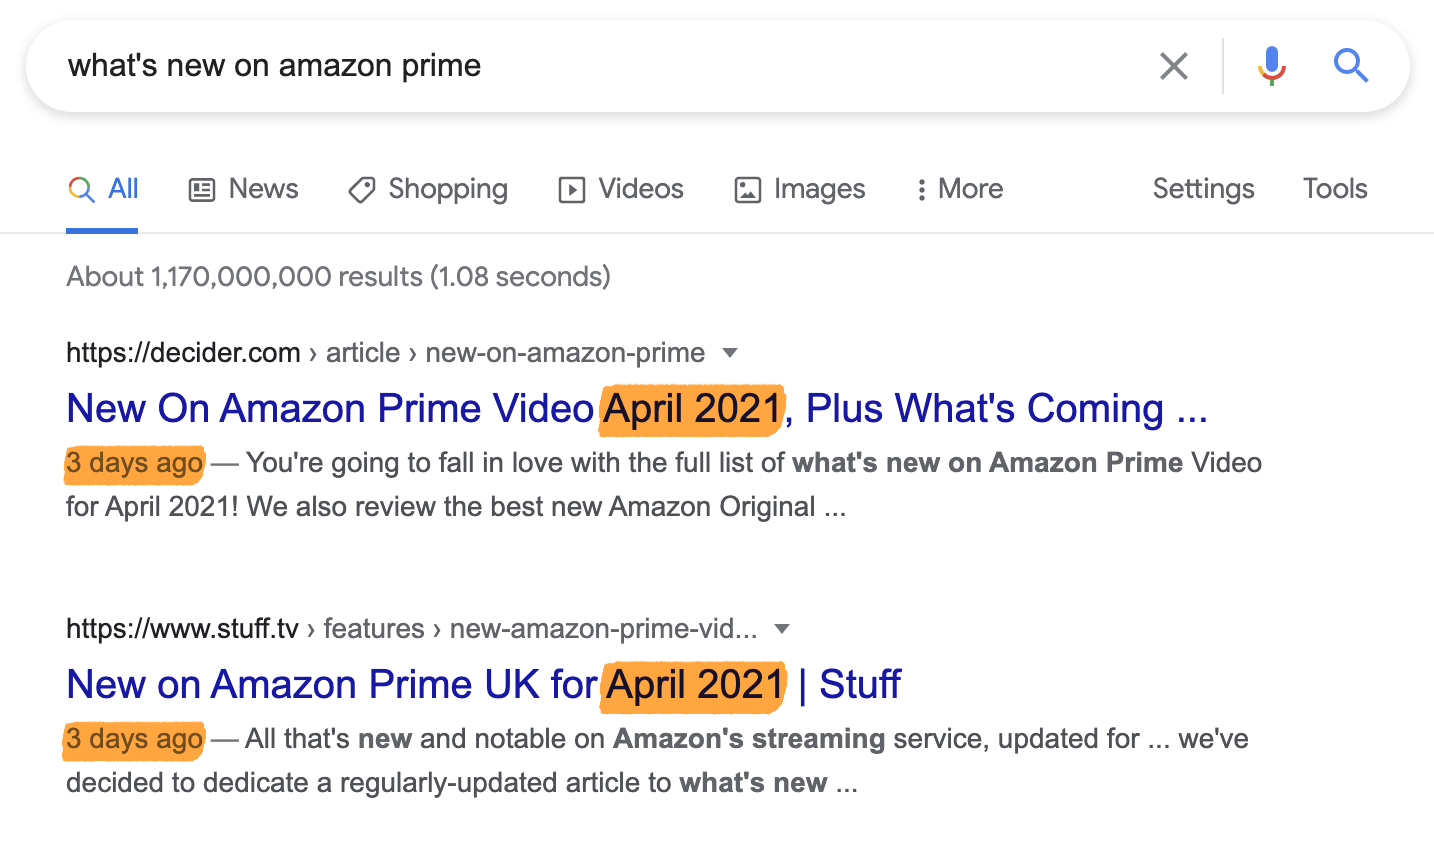
Task: Open the Stuff Amazon Prime UK article
Action: coord(483,684)
